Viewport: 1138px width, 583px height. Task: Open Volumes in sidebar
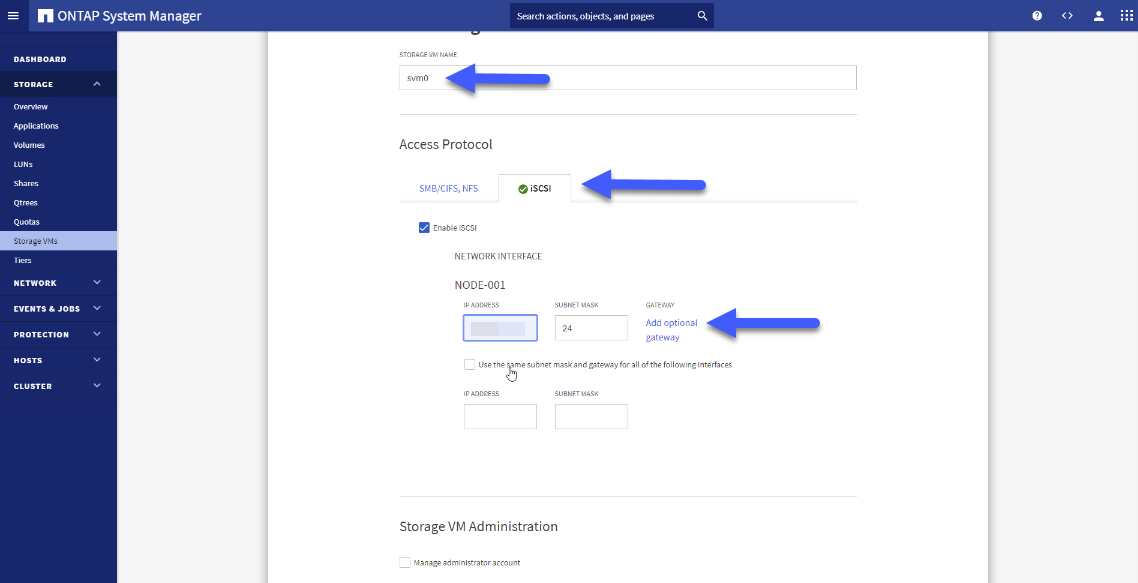click(29, 145)
